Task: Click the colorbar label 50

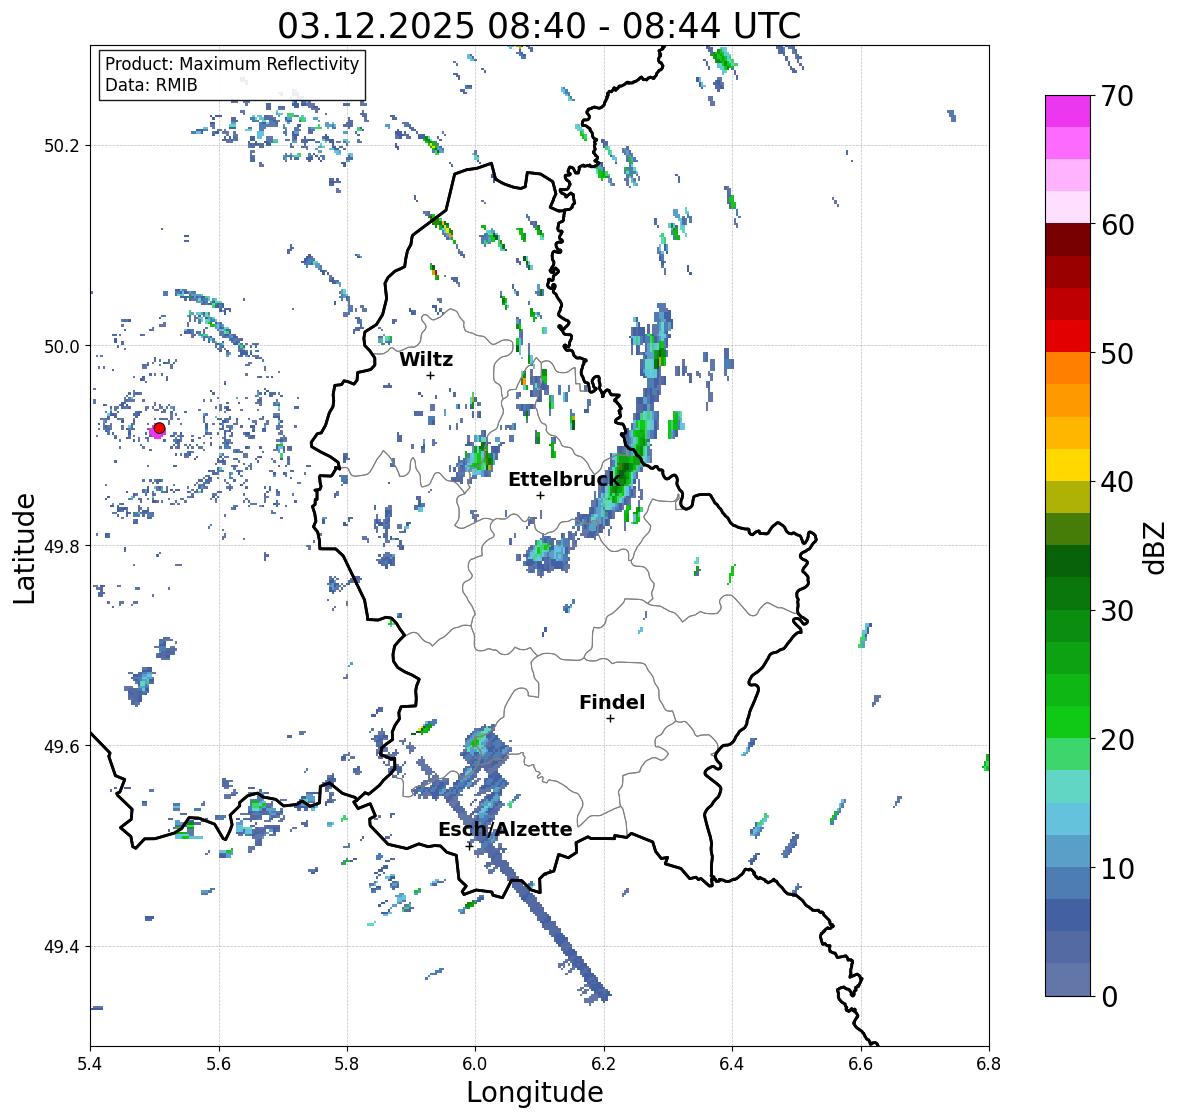Action: tap(1117, 353)
